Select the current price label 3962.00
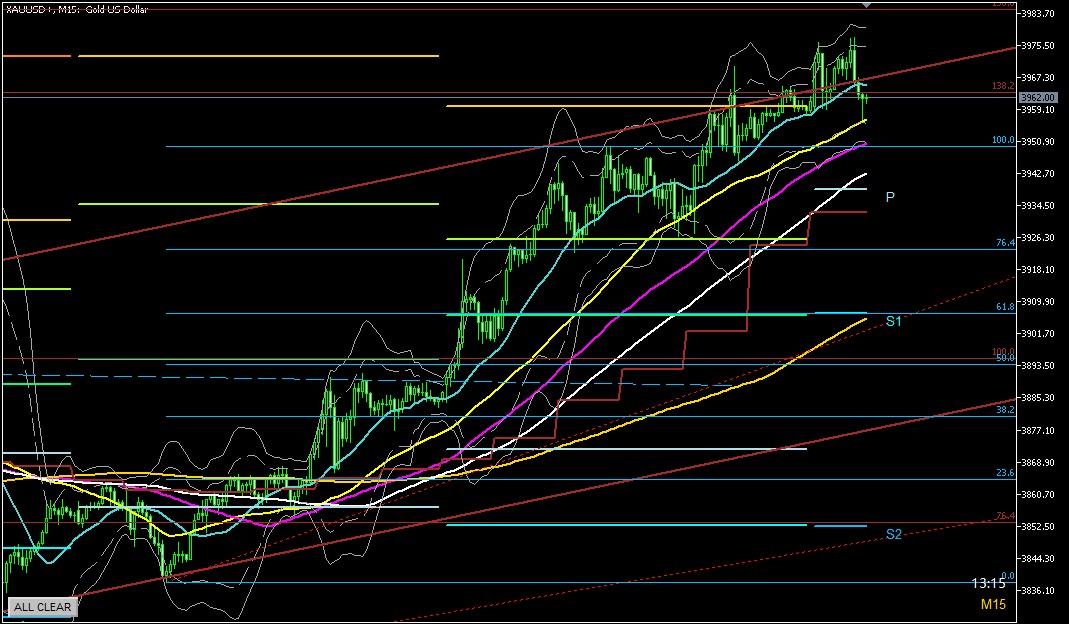Viewport: 1069px width, 624px height. 1037,97
